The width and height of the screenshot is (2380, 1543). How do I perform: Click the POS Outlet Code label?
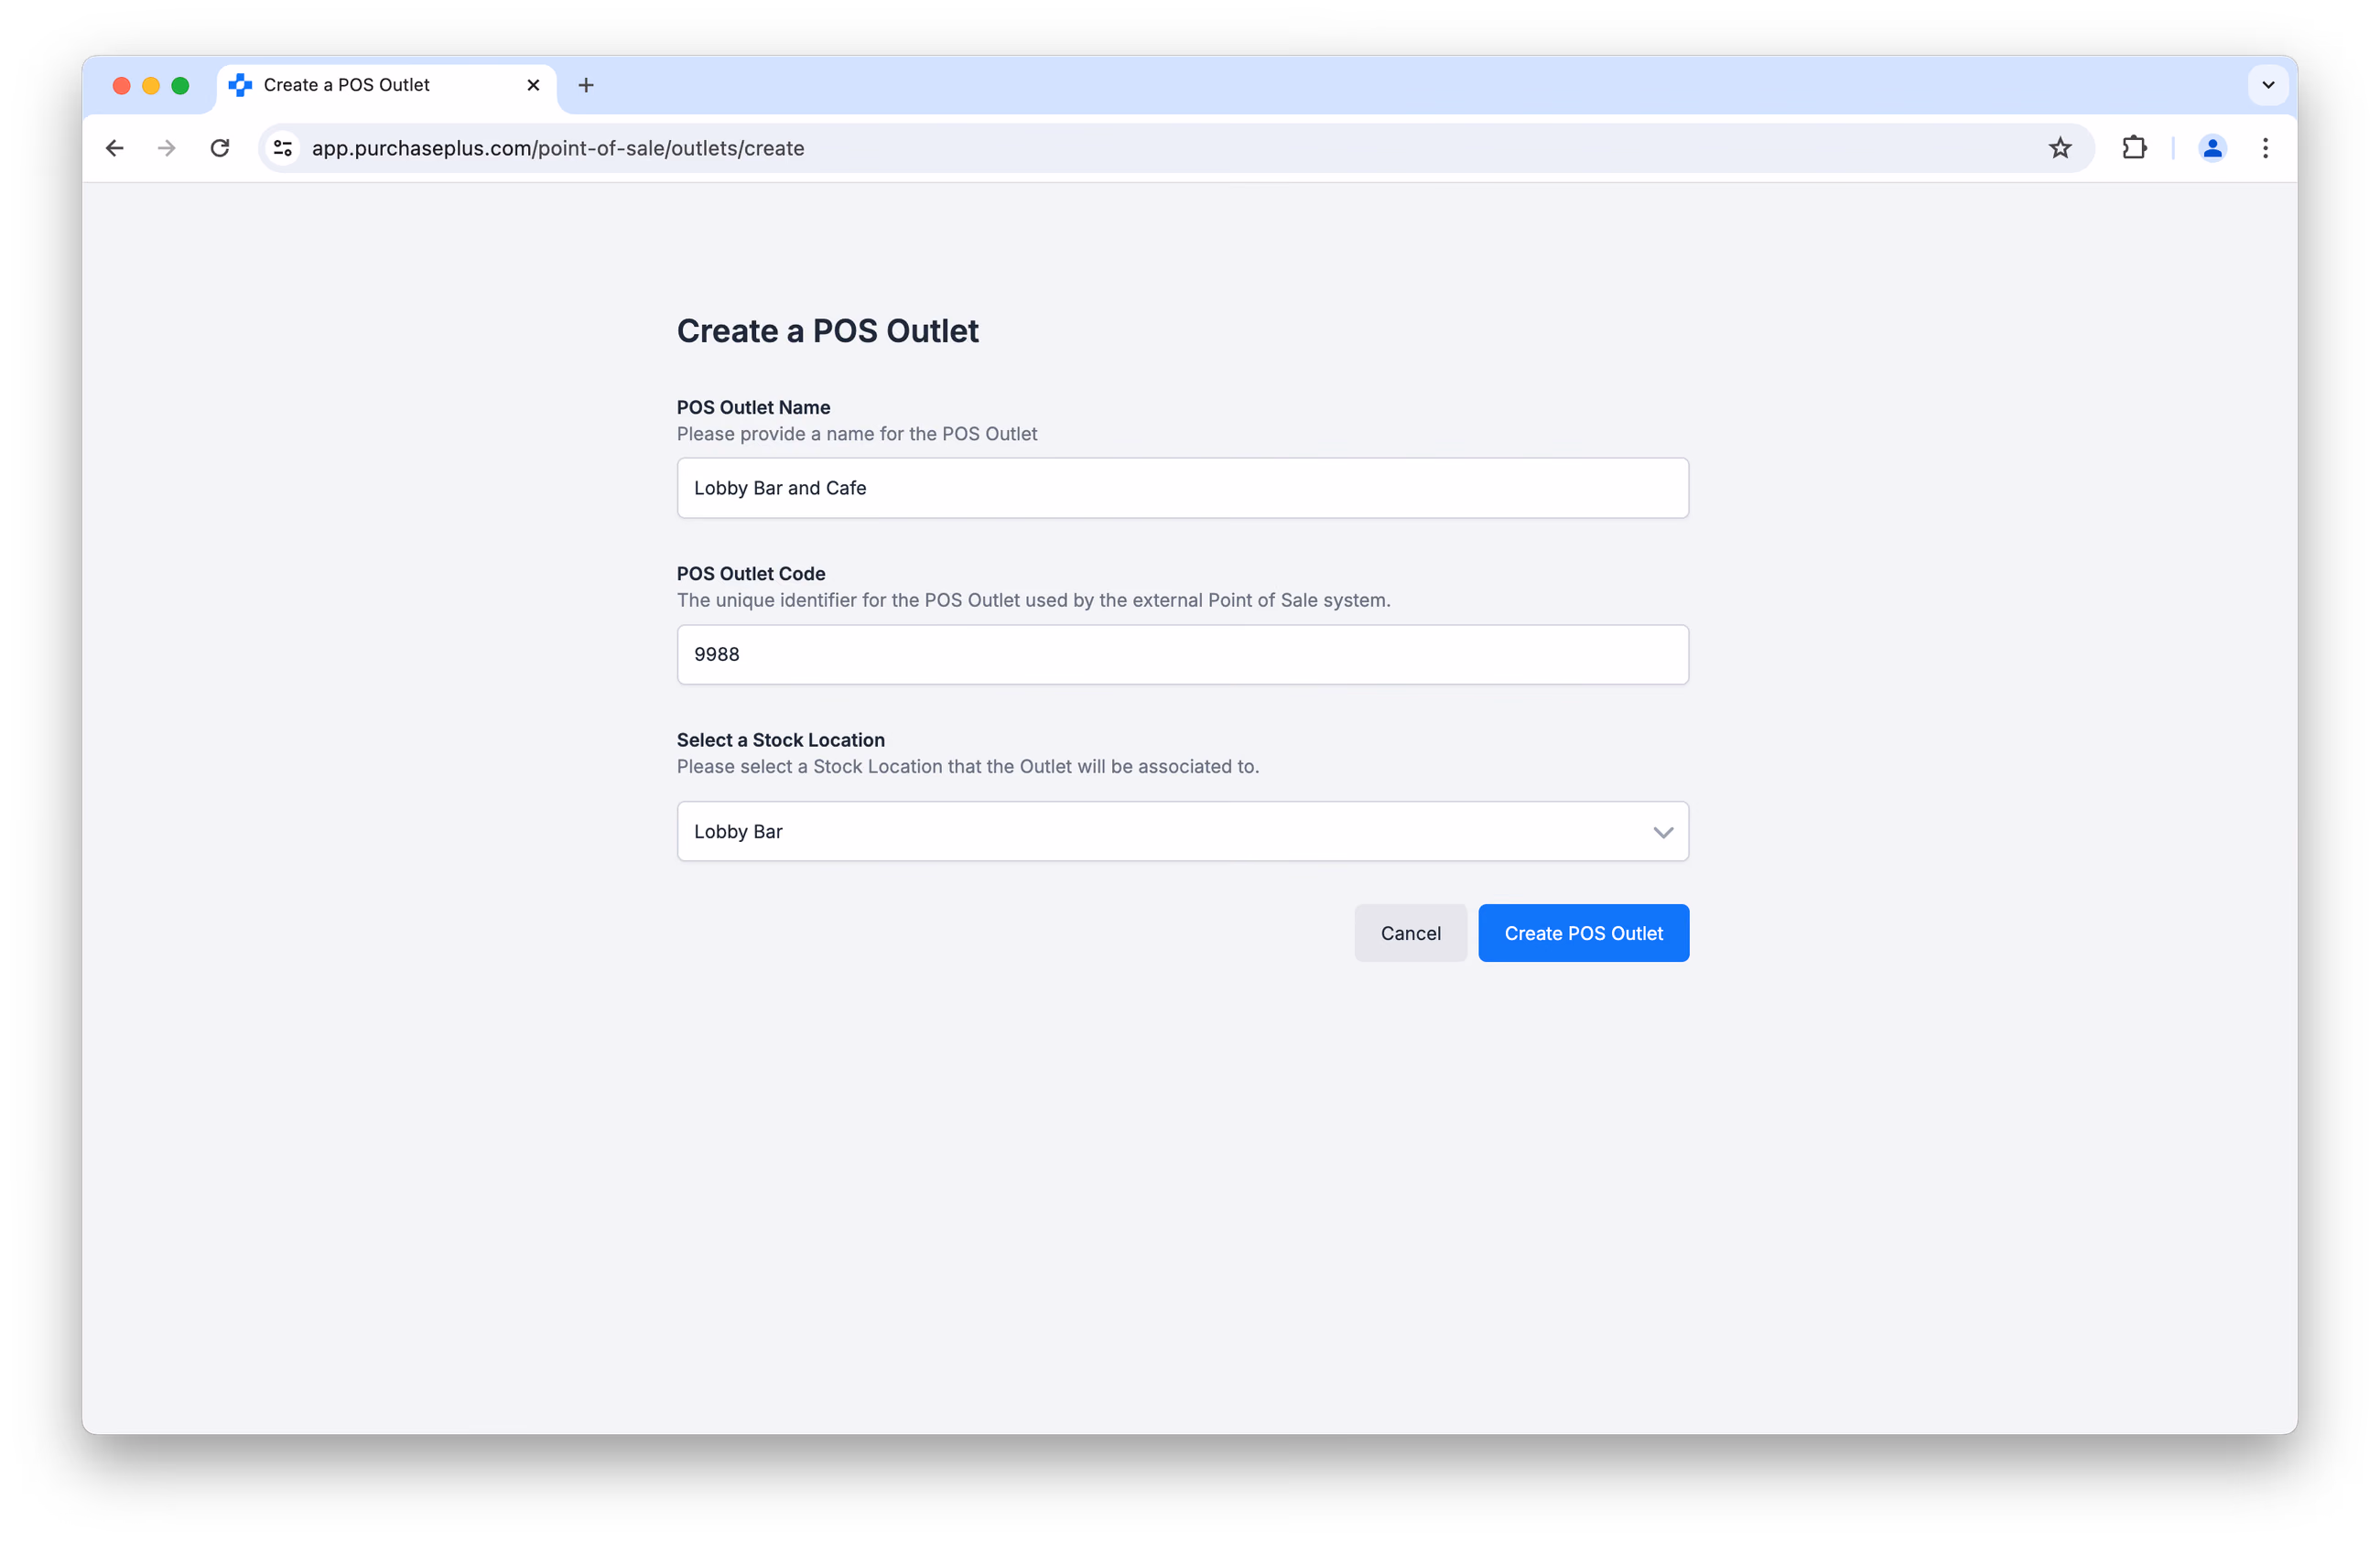(x=751, y=573)
